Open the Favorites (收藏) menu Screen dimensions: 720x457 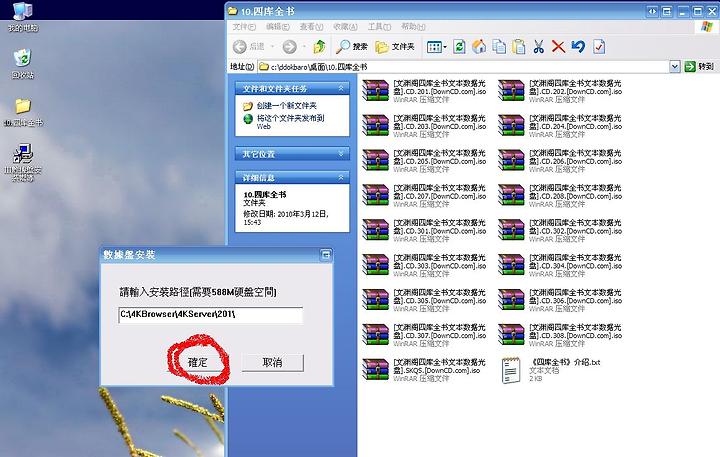[345, 27]
